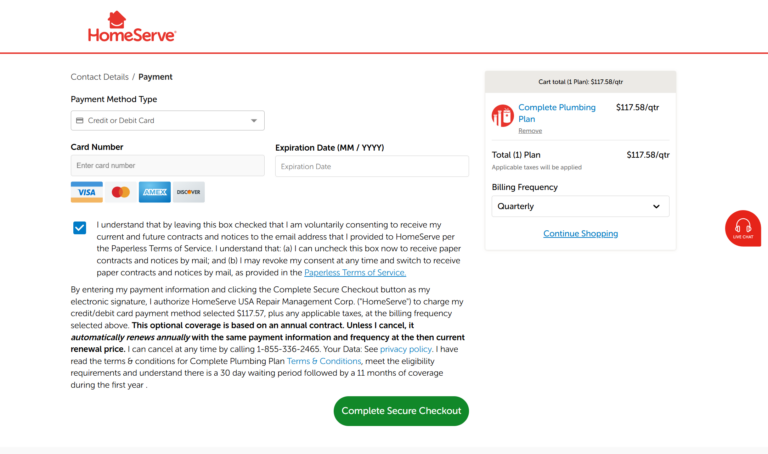Click the Continue Shopping link

(580, 234)
